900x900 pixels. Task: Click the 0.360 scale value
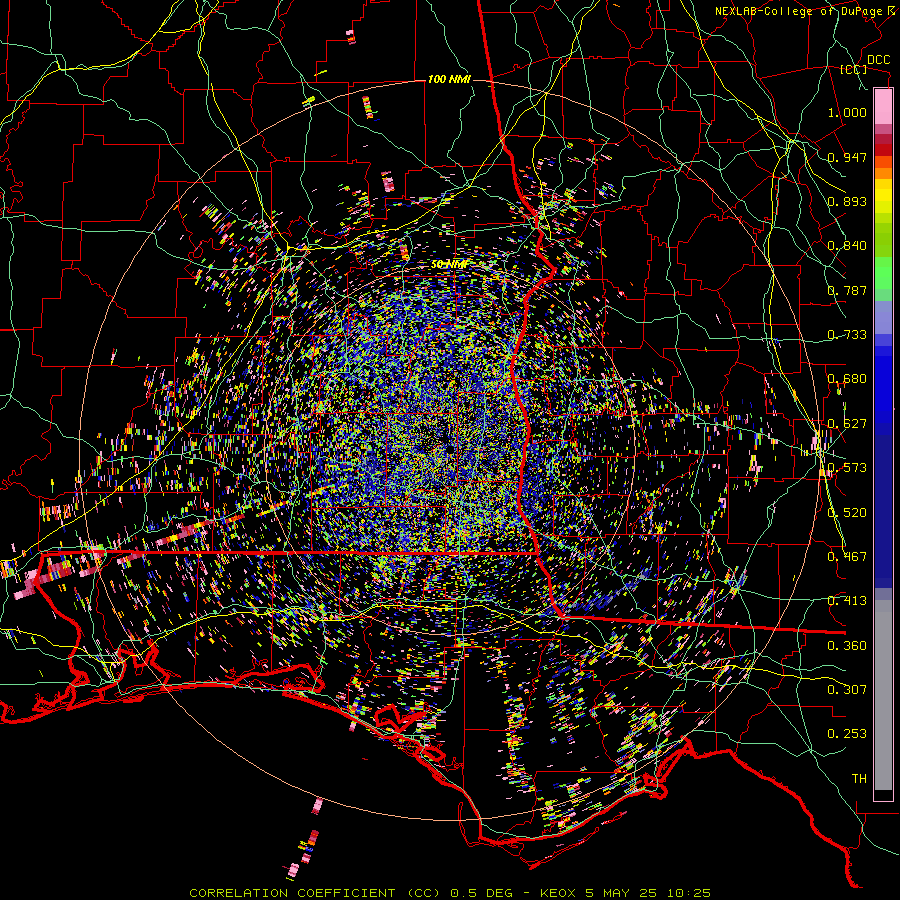point(847,646)
